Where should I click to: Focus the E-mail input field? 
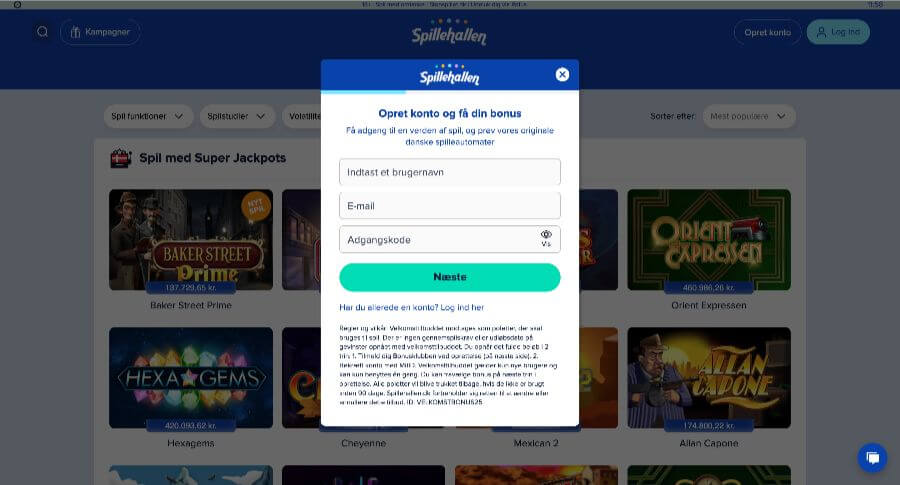click(x=449, y=206)
